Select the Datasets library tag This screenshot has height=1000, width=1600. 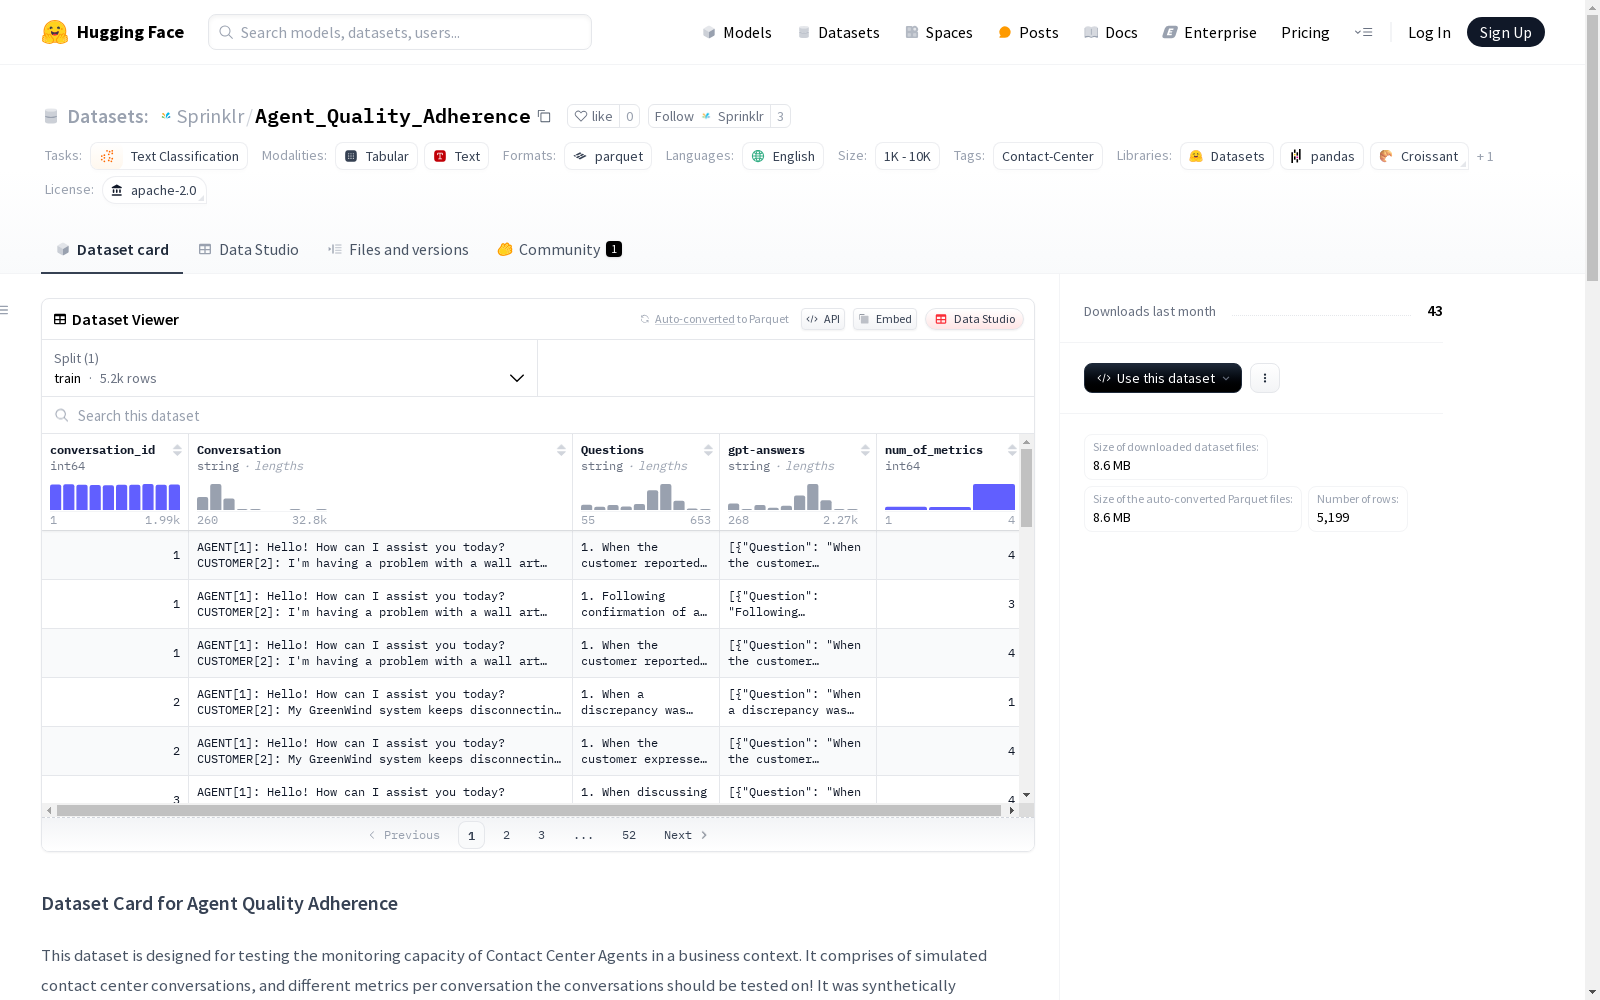coord(1227,156)
